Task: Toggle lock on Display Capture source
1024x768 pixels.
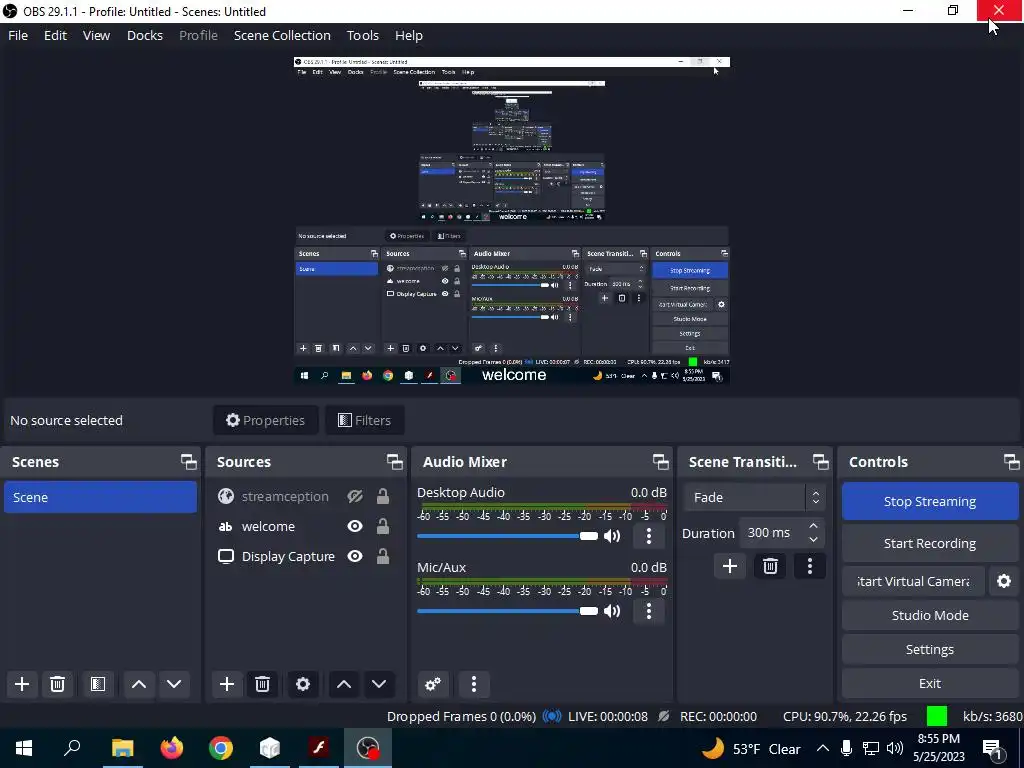Action: tap(383, 556)
